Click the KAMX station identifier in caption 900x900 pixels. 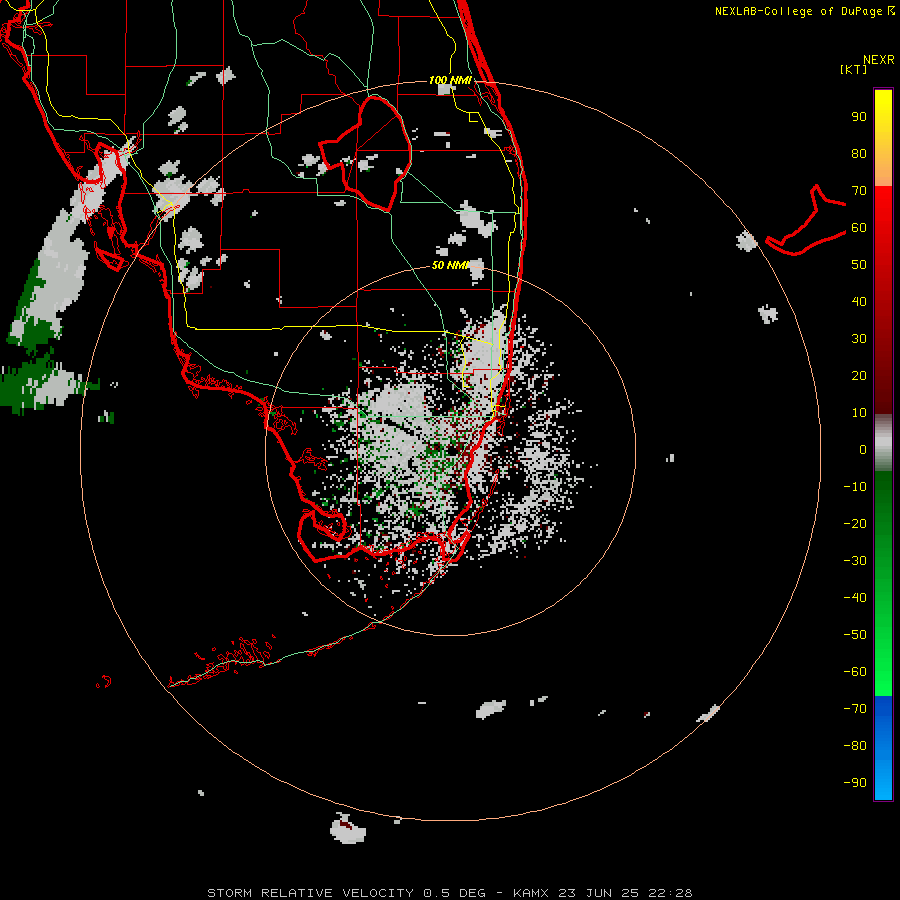point(531,893)
